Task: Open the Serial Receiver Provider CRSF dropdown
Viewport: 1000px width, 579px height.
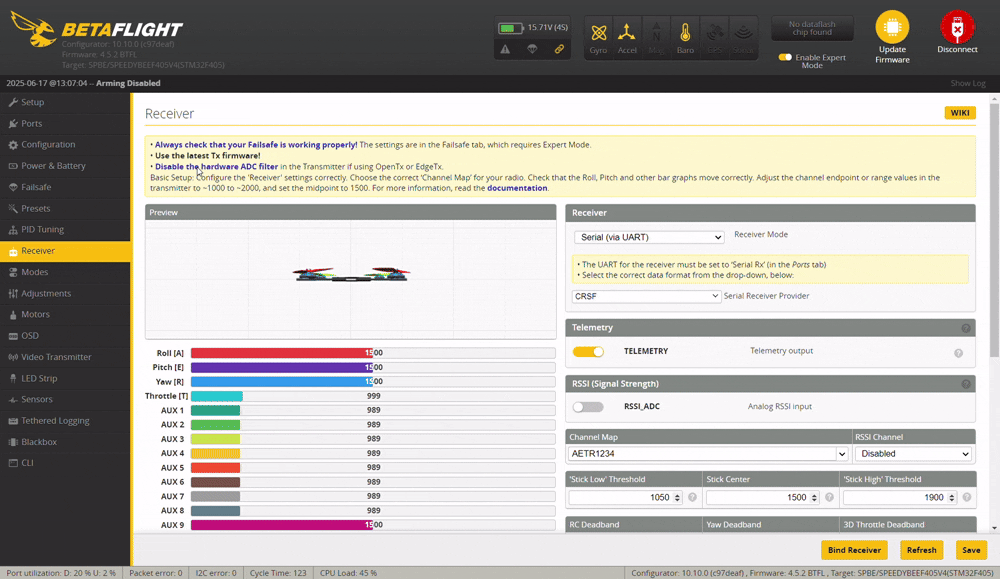Action: (646, 296)
